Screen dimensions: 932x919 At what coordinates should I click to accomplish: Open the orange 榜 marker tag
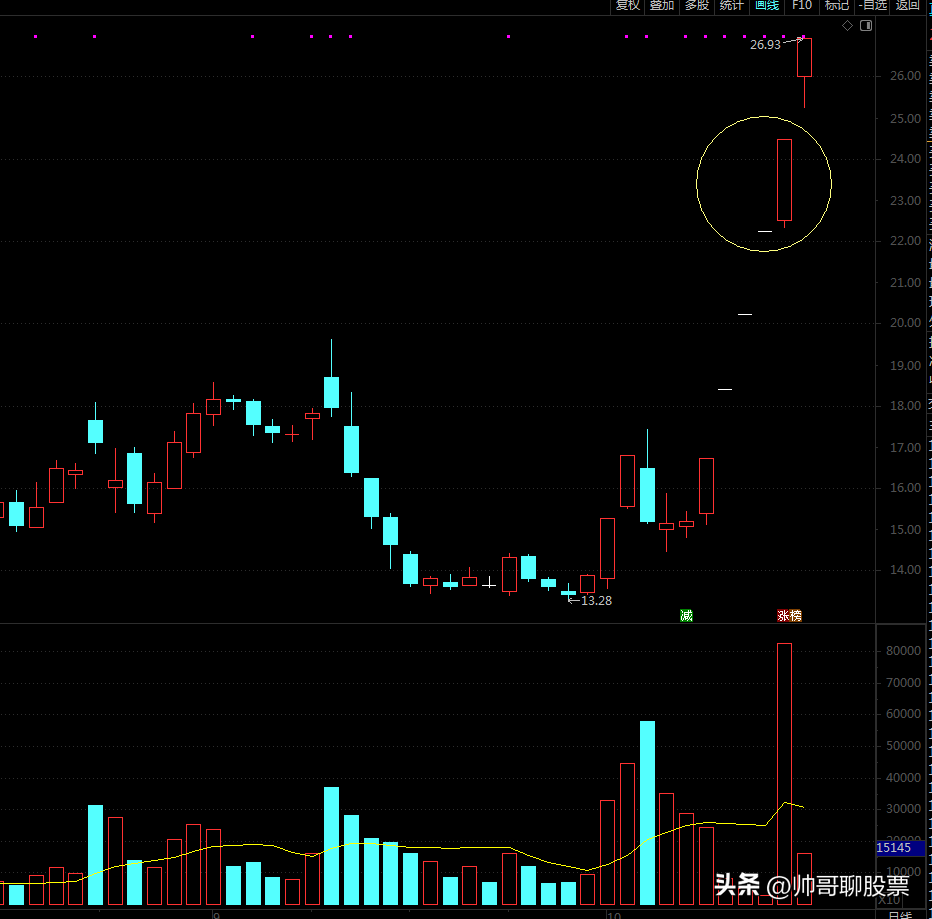click(796, 615)
